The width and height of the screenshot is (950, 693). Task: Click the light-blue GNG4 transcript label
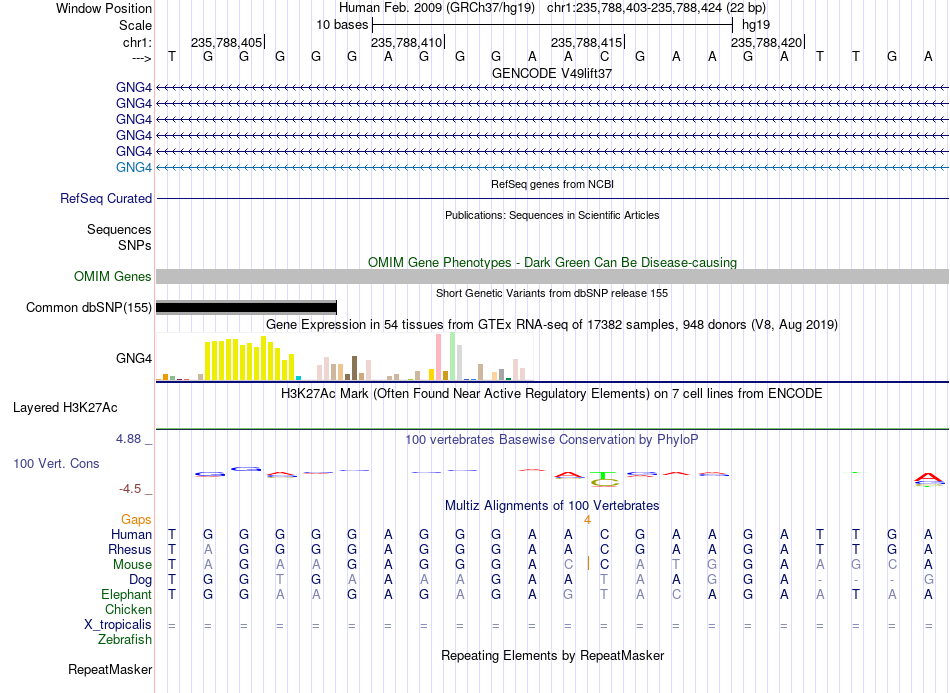coord(134,167)
